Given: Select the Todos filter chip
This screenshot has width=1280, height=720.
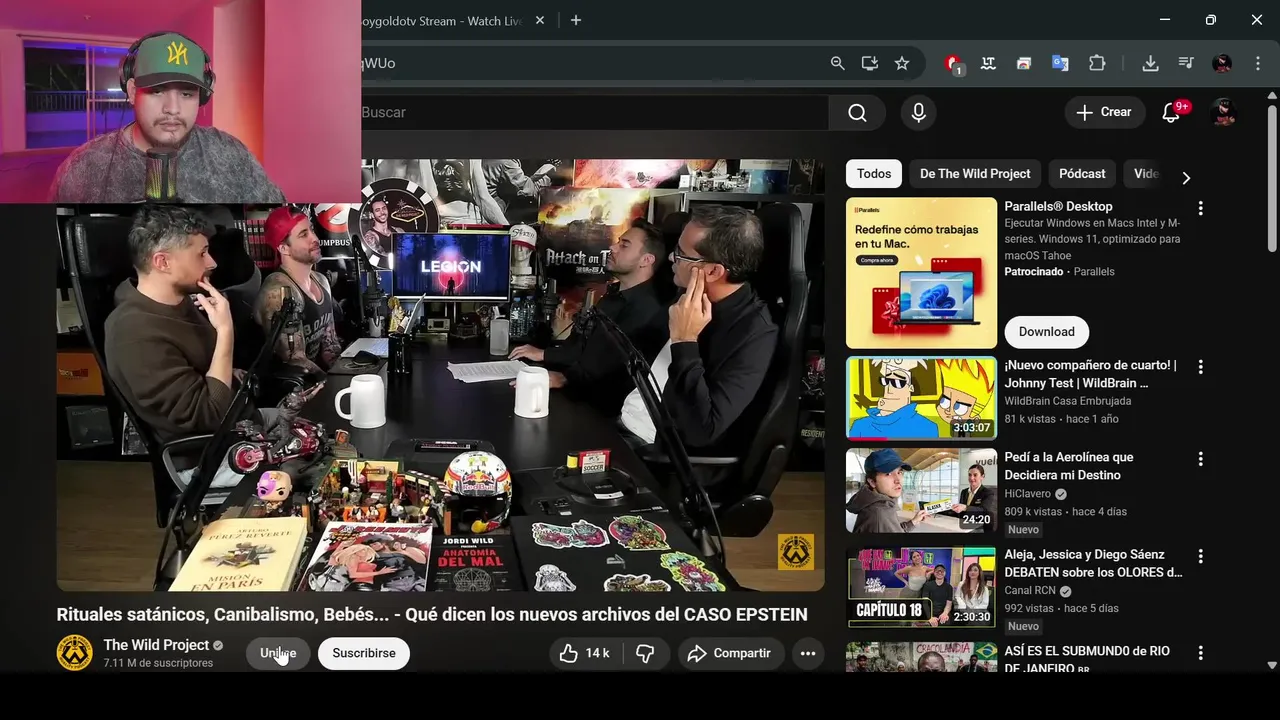Looking at the screenshot, I should click(874, 174).
